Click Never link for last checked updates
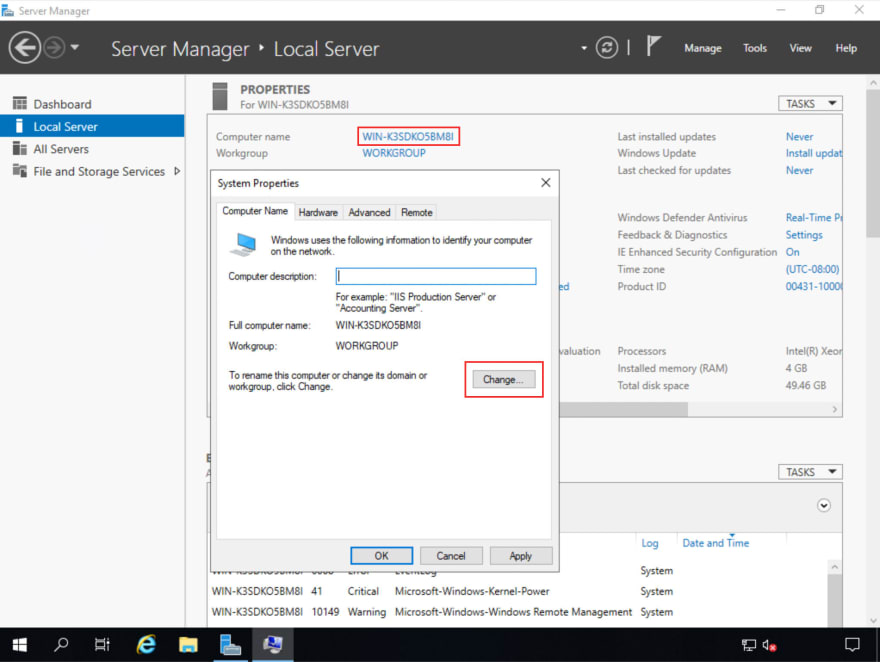 coord(799,171)
